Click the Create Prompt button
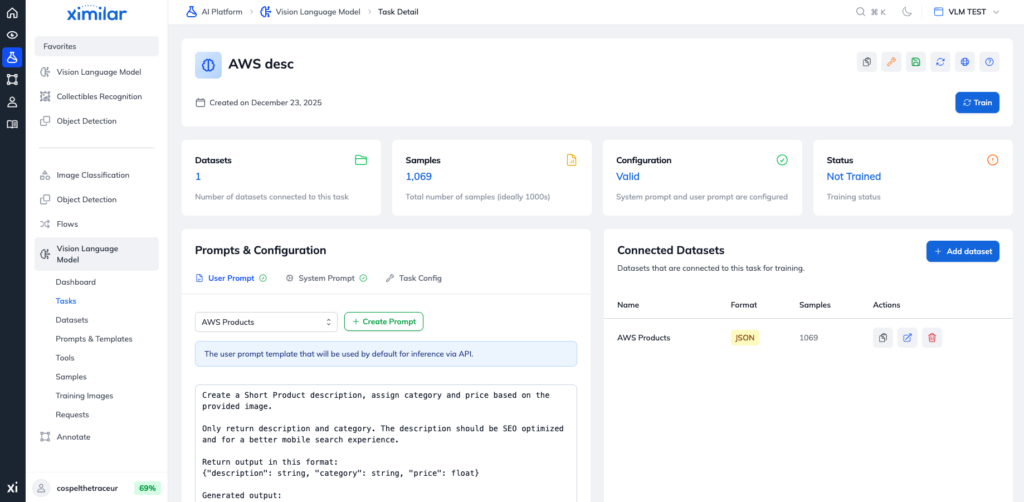This screenshot has height=502, width=1024. pos(384,322)
